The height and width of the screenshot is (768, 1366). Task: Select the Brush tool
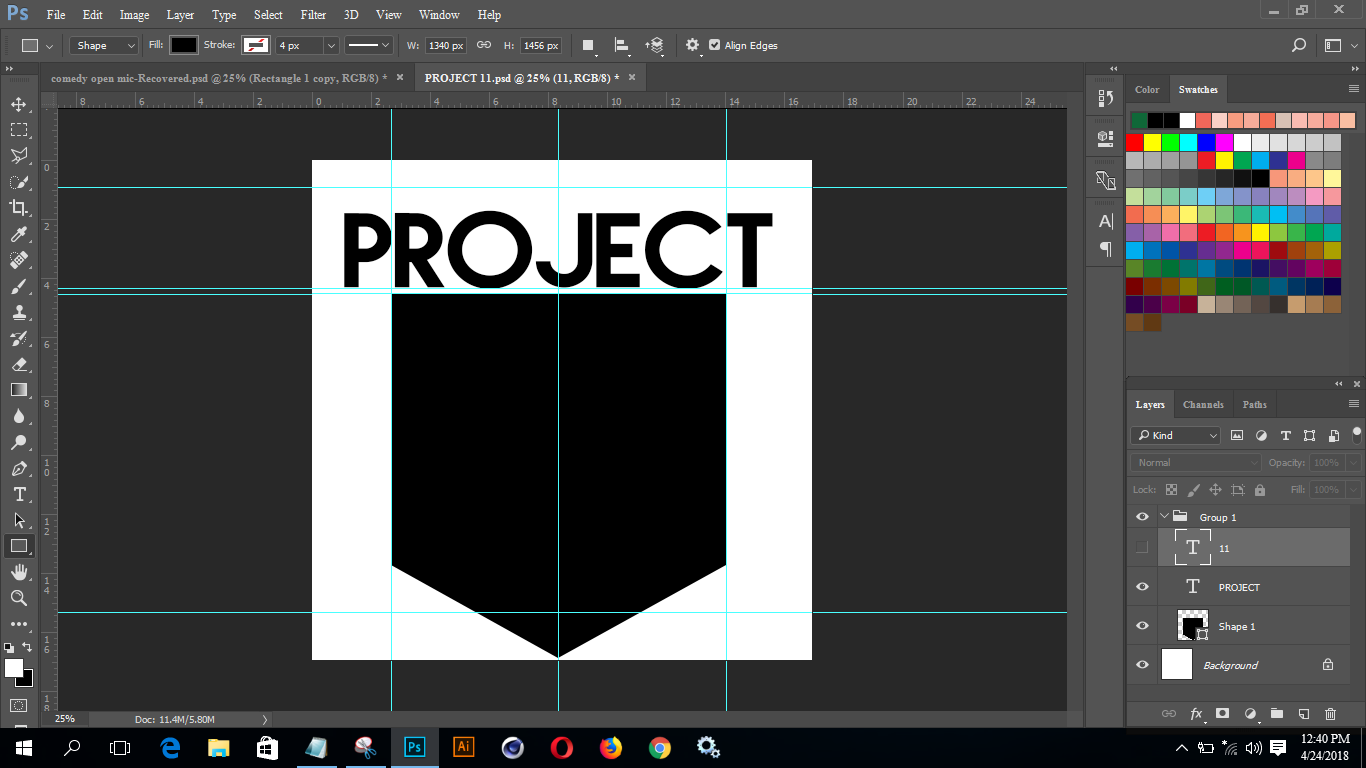click(19, 286)
